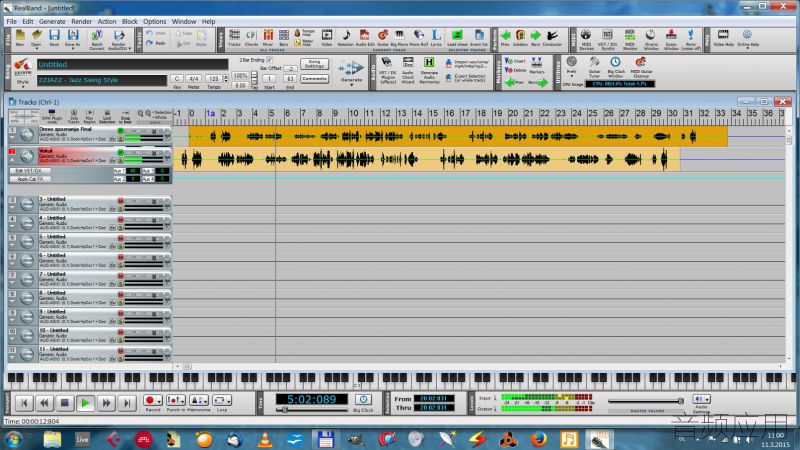This screenshot has height=450, width=800.
Task: Open MIDI Devices settings
Action: [x=586, y=39]
